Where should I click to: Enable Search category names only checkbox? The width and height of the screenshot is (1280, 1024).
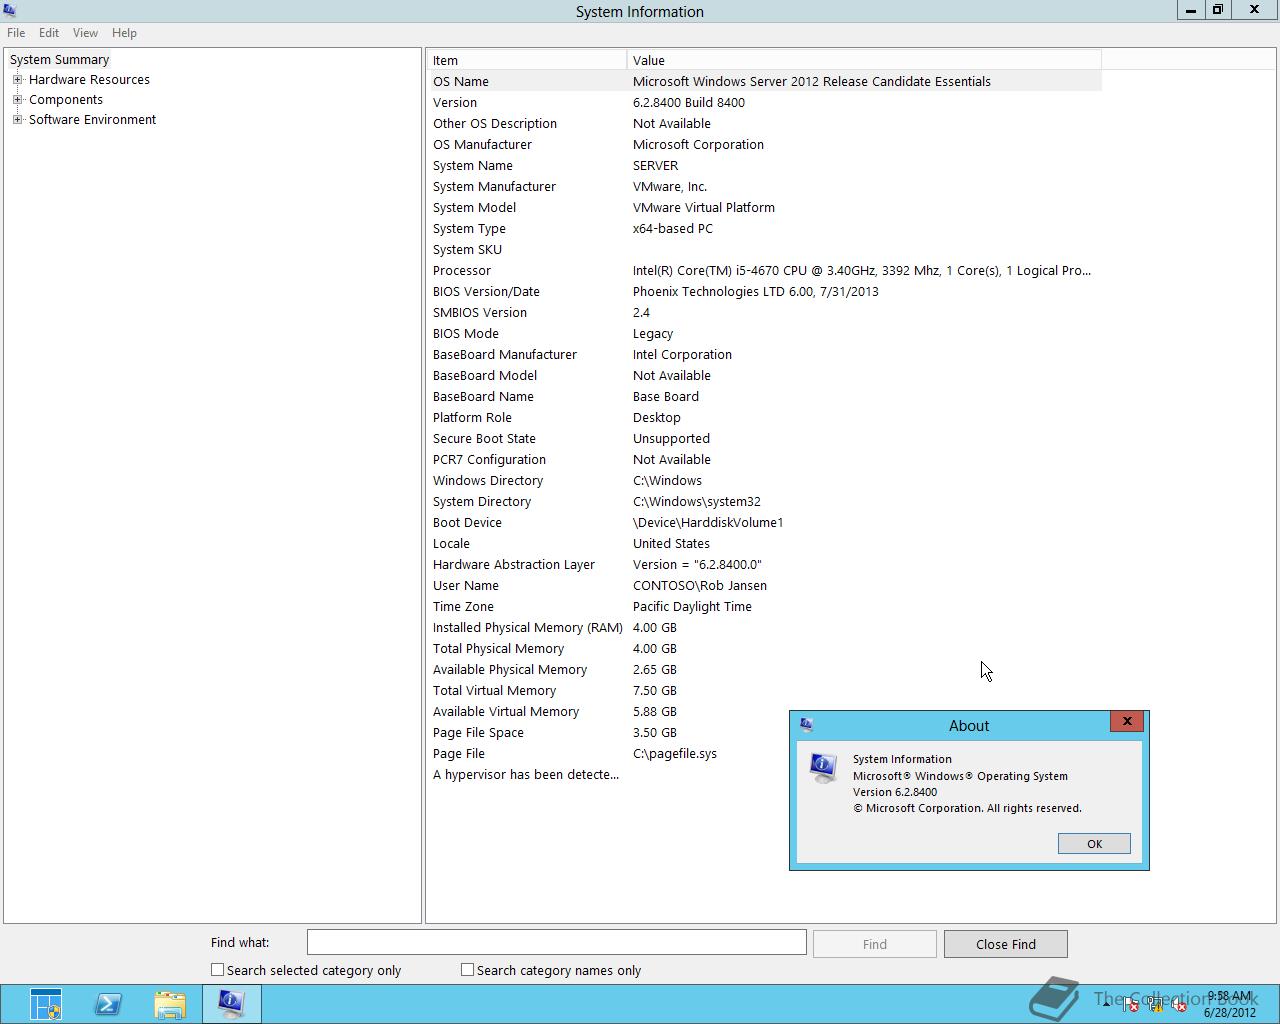pyautogui.click(x=467, y=970)
